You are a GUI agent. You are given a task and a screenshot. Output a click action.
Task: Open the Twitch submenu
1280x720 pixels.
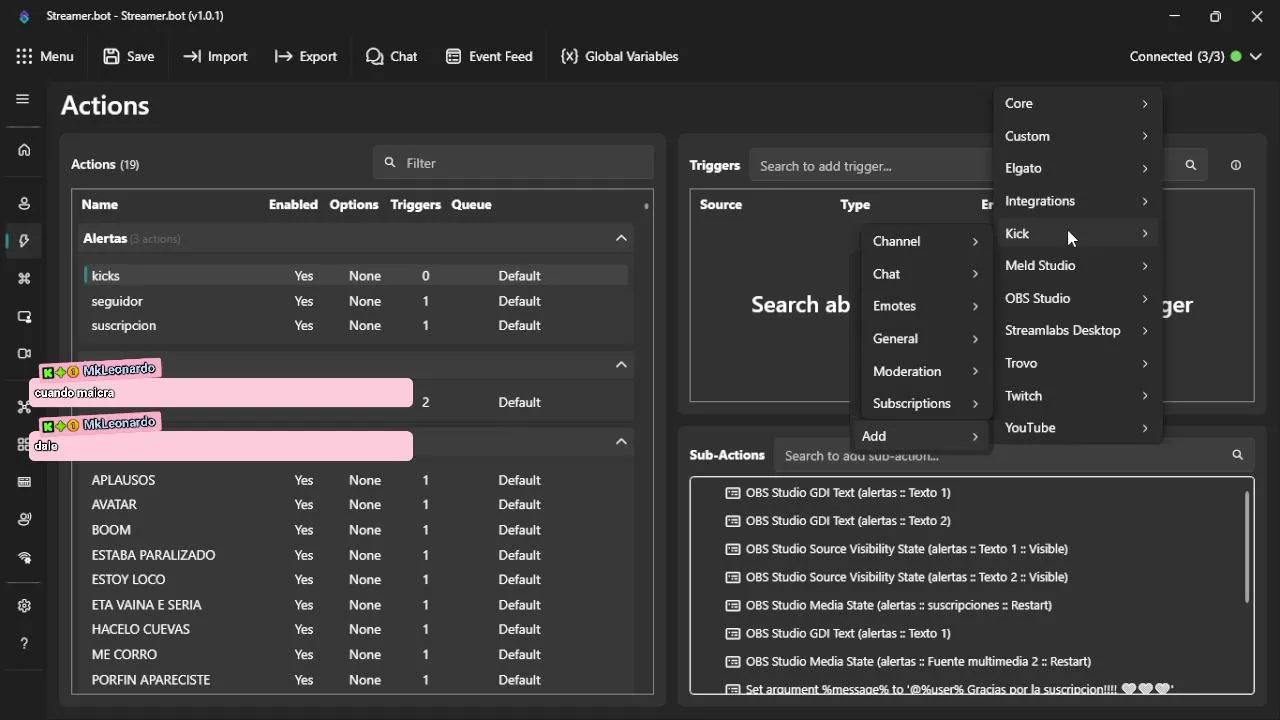(x=1077, y=396)
